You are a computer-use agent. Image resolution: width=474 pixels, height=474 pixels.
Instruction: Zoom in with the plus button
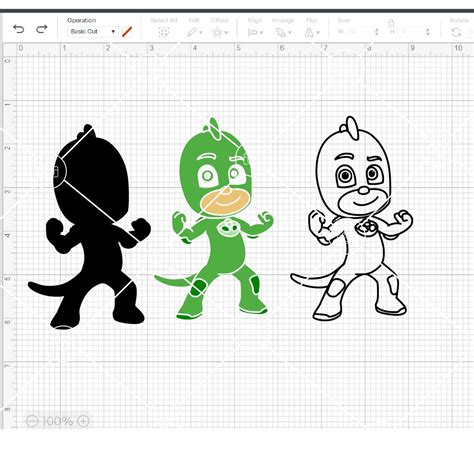[x=83, y=421]
